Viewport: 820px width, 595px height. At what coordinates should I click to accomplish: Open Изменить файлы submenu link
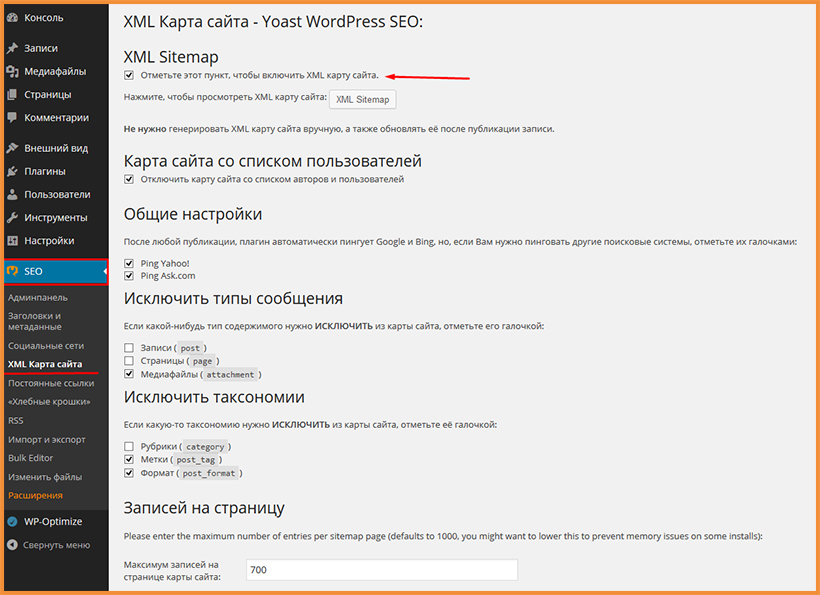pos(45,477)
